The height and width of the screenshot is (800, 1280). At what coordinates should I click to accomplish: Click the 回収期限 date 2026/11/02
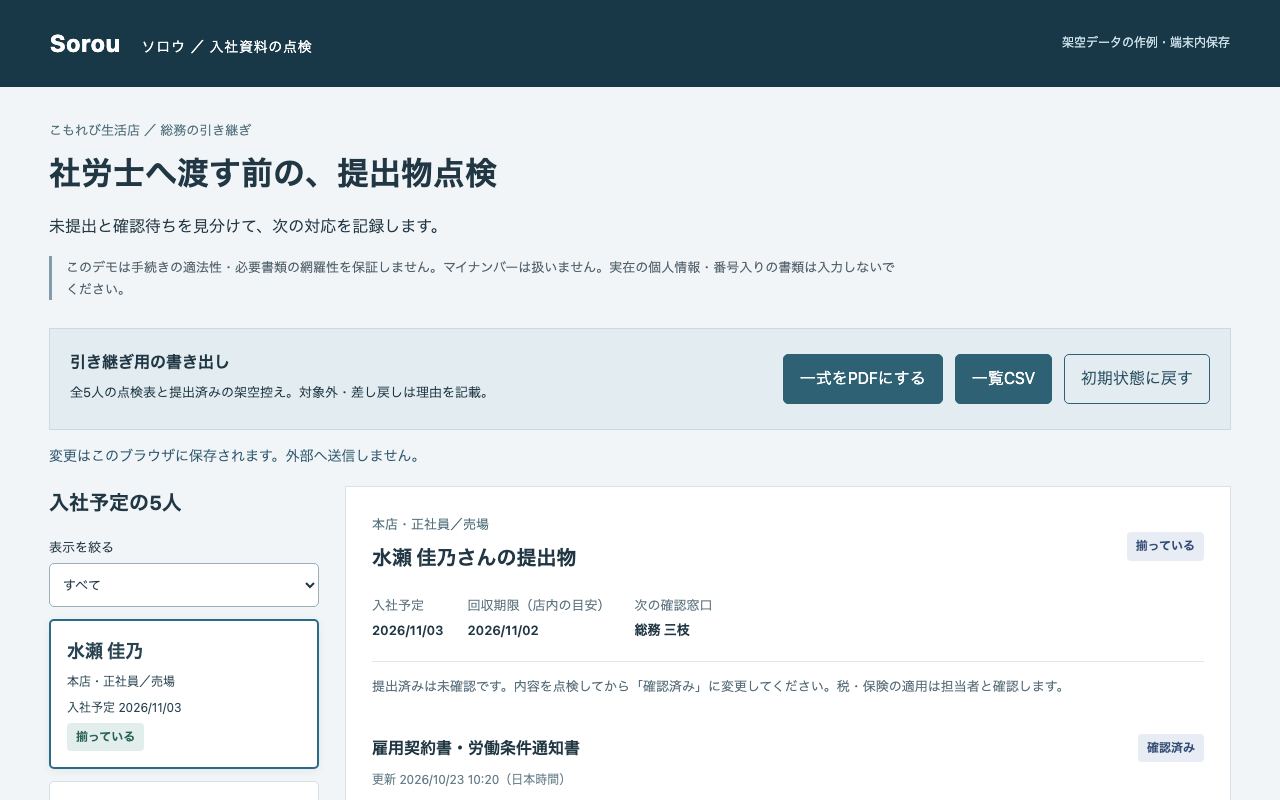pos(503,630)
